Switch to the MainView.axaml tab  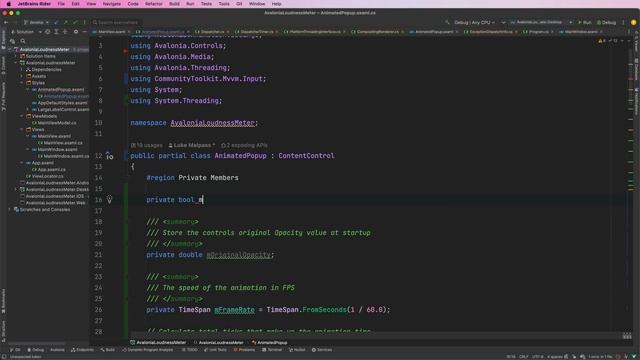pyautogui.click(x=111, y=31)
